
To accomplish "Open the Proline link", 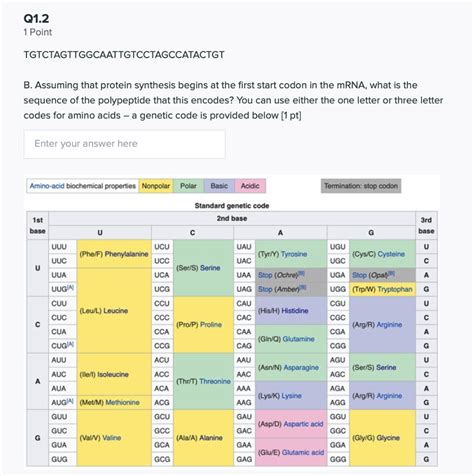I will click(211, 325).
